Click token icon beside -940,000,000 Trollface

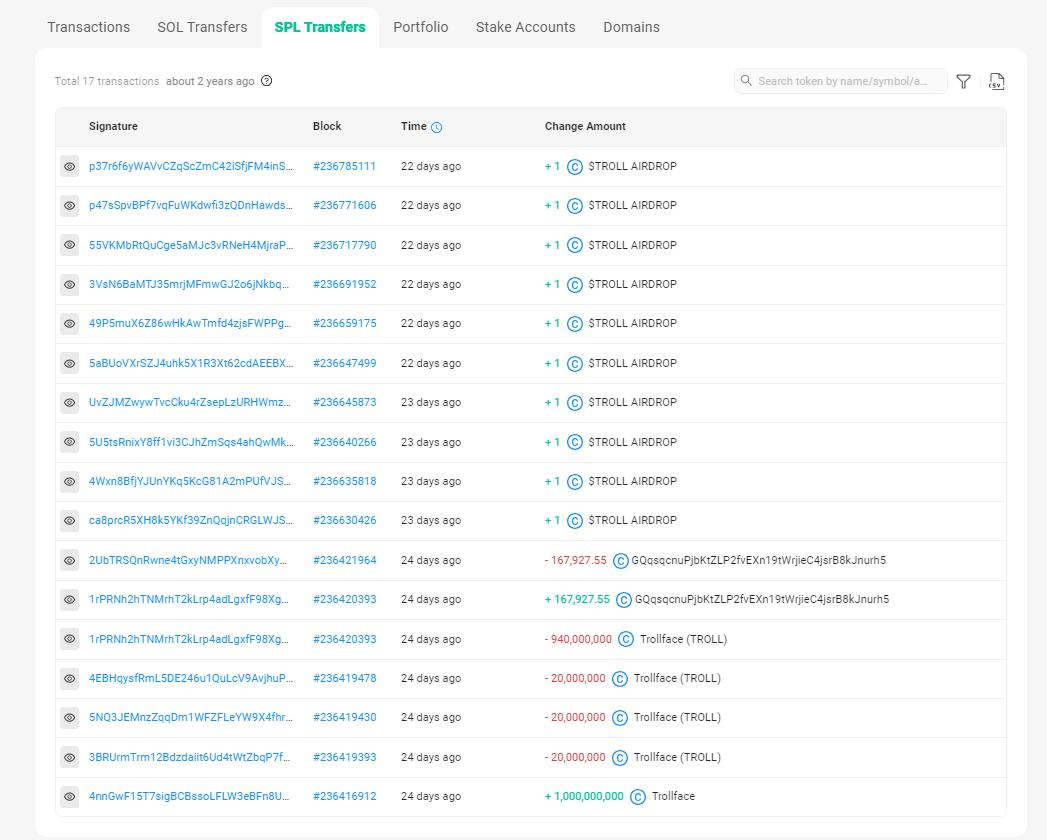(x=626, y=640)
